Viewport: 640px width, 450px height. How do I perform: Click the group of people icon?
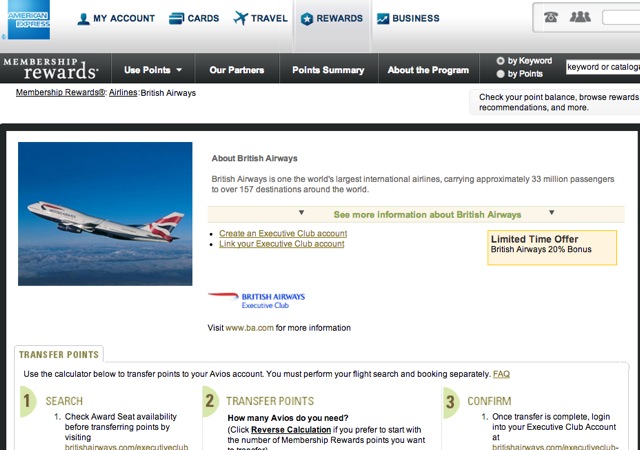(580, 17)
